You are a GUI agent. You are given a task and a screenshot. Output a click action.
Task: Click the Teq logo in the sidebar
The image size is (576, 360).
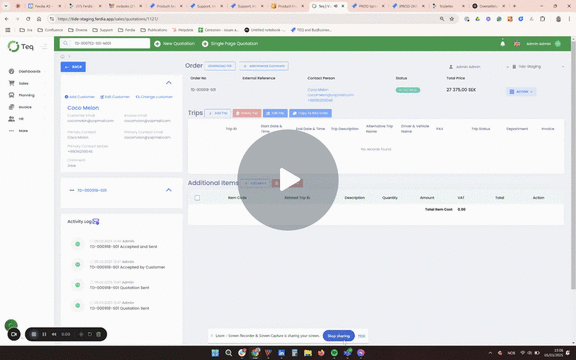tap(21, 46)
